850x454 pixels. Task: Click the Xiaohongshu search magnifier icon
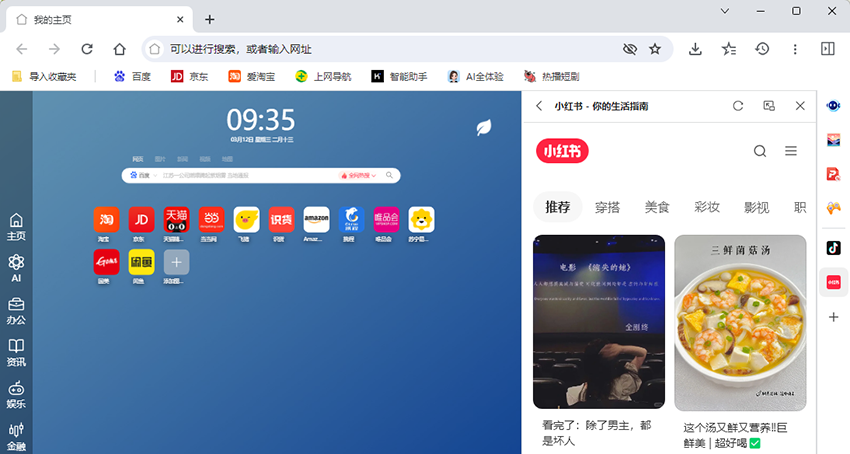(x=760, y=151)
